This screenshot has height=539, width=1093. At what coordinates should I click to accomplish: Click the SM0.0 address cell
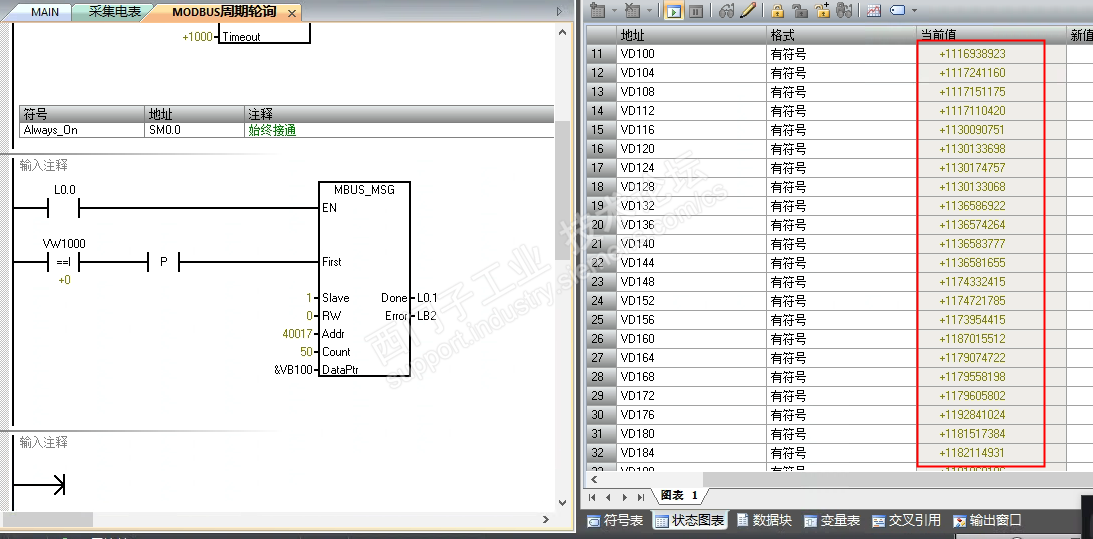pos(194,130)
